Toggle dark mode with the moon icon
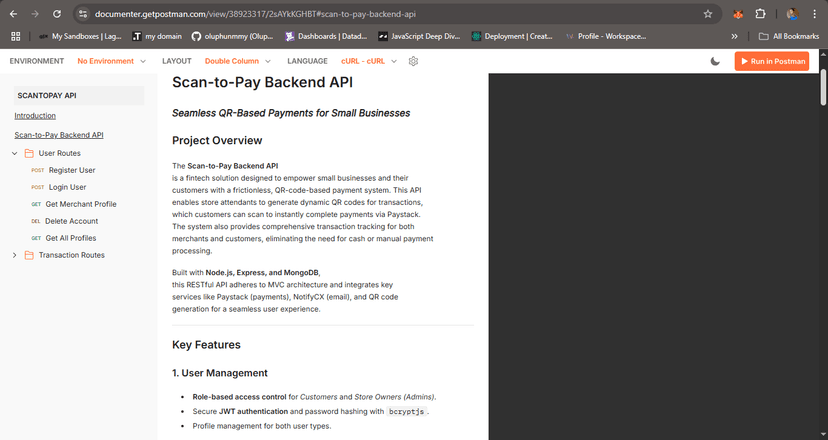 (x=715, y=61)
